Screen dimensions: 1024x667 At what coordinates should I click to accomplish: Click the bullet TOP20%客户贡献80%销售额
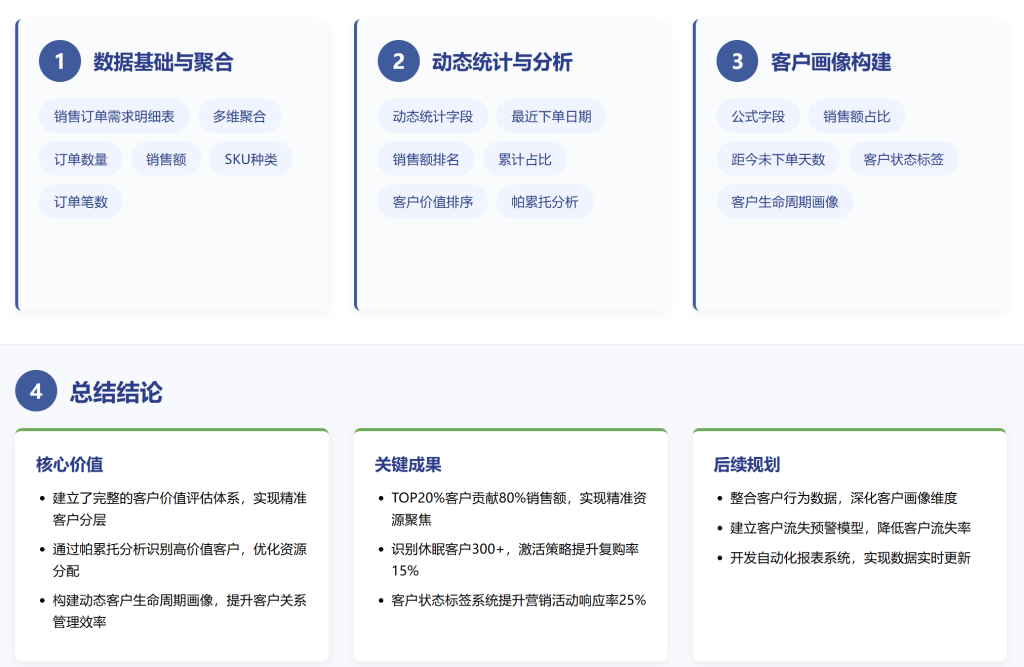tap(519, 509)
